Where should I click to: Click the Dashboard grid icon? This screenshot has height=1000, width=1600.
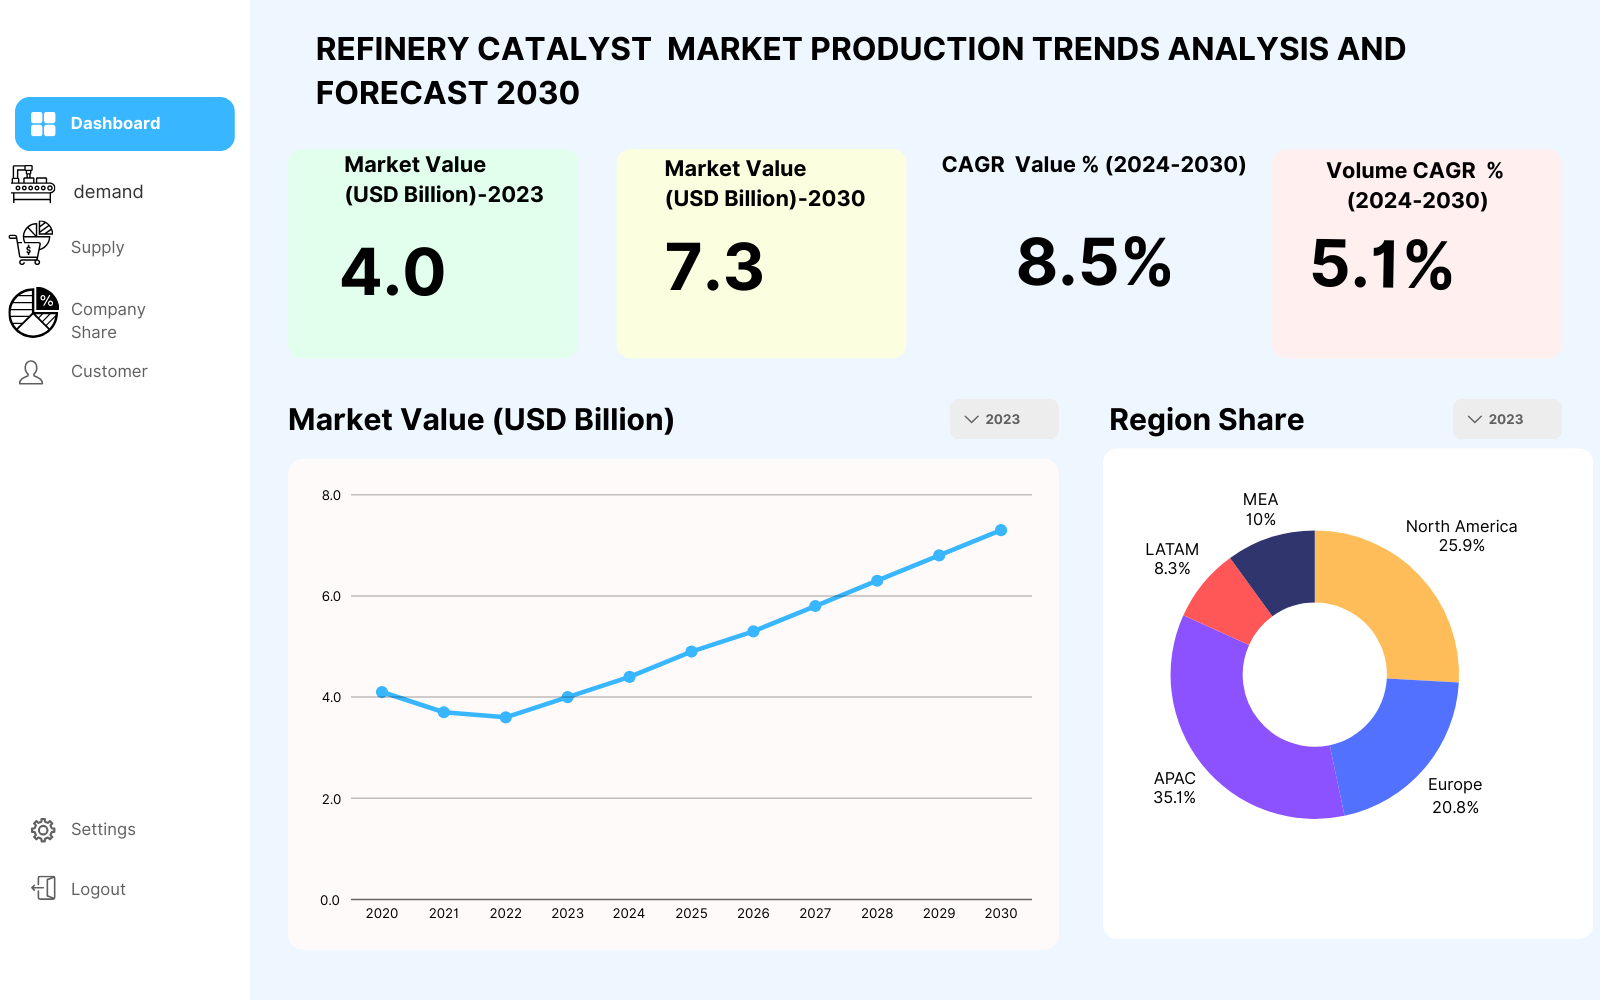pyautogui.click(x=43, y=124)
